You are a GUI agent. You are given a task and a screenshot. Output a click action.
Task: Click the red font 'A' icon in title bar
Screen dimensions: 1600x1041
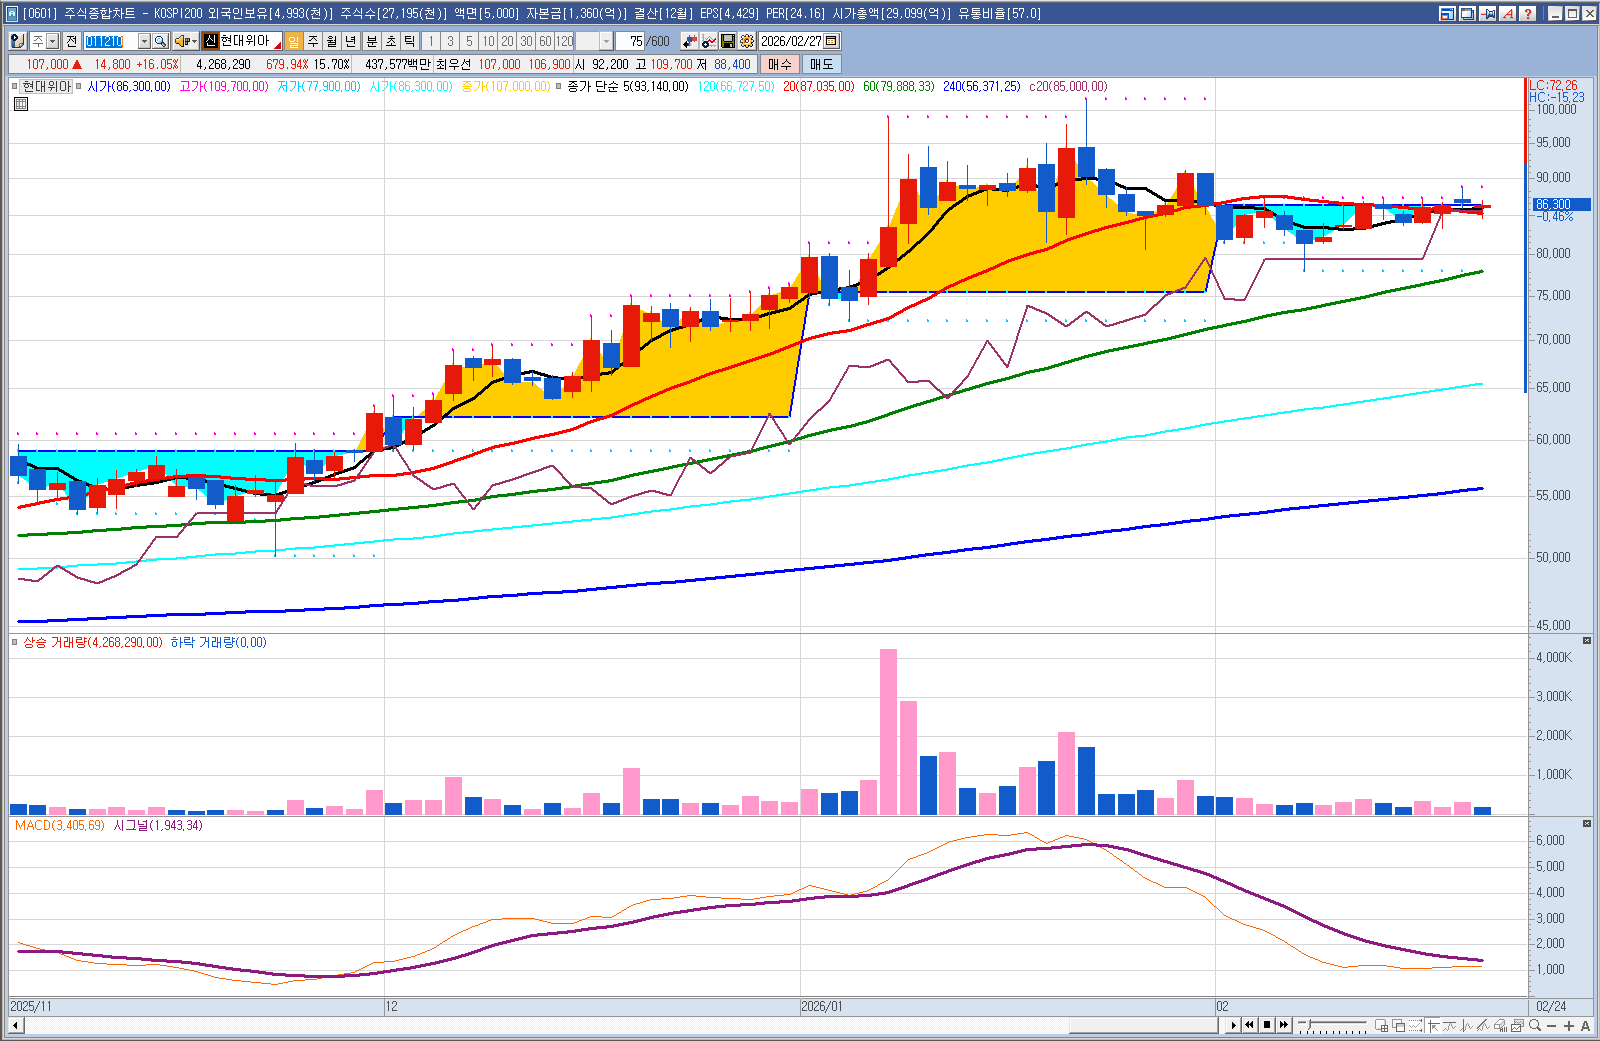pyautogui.click(x=1508, y=13)
